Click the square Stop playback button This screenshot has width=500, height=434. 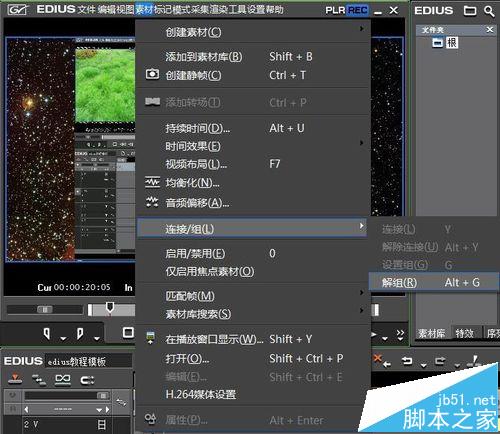[128, 332]
